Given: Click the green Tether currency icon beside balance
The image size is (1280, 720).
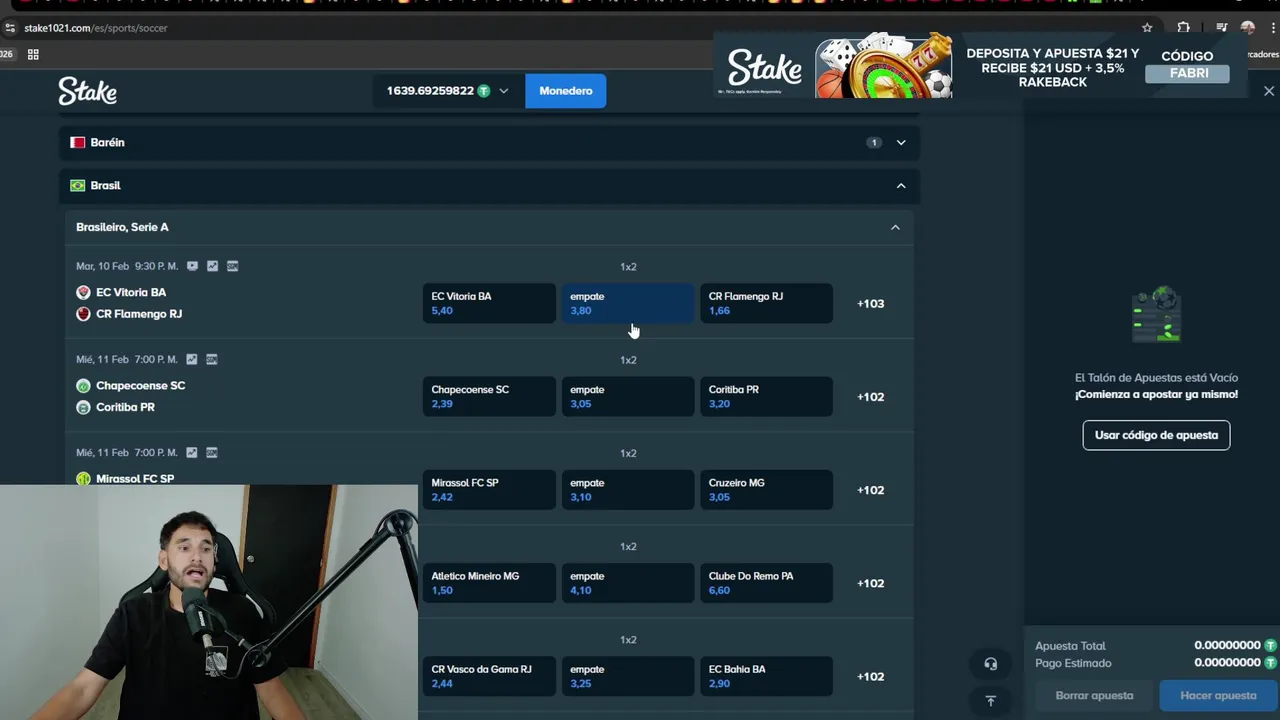Looking at the screenshot, I should [484, 91].
